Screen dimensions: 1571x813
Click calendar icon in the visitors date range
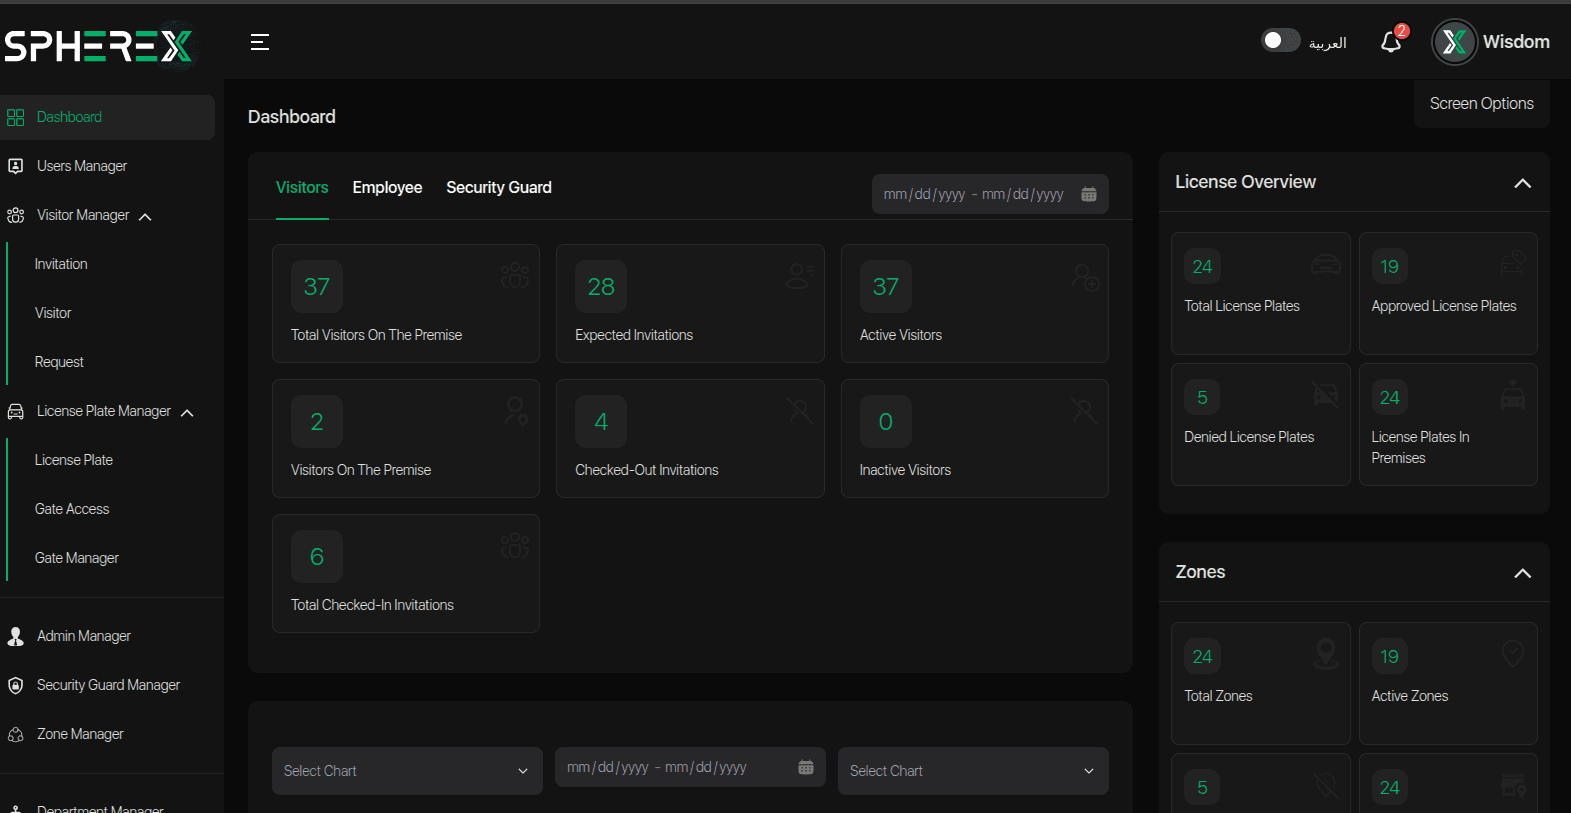click(x=1089, y=194)
